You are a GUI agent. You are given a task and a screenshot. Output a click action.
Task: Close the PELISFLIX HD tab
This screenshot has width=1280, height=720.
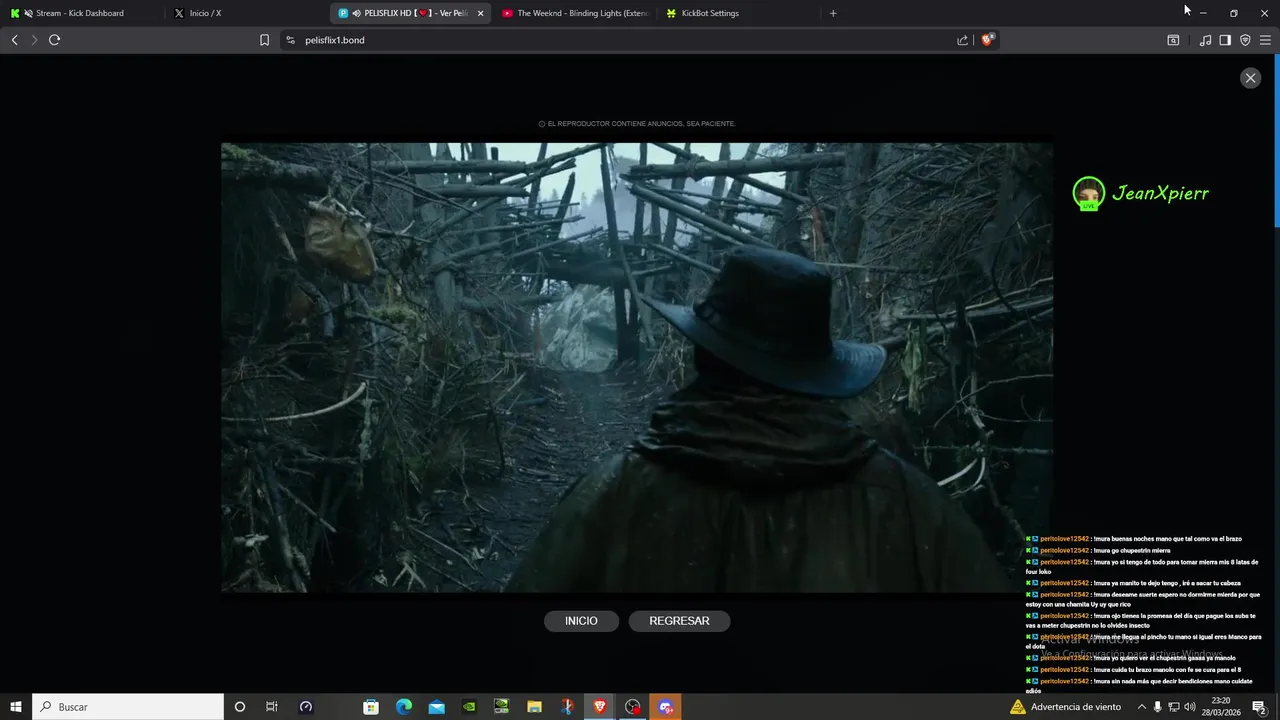(x=480, y=13)
